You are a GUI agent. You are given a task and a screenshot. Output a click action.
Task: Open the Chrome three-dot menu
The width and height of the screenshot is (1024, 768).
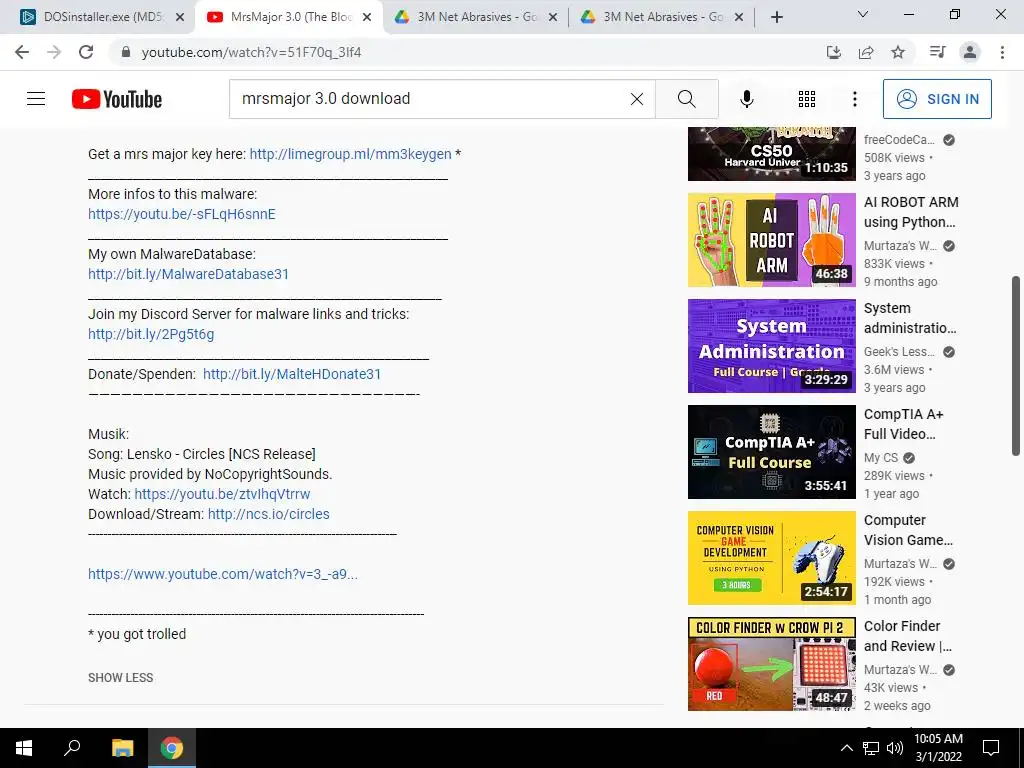tap(1002, 52)
